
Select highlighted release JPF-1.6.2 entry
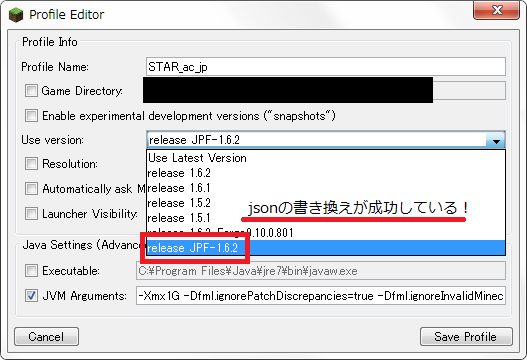(326, 248)
